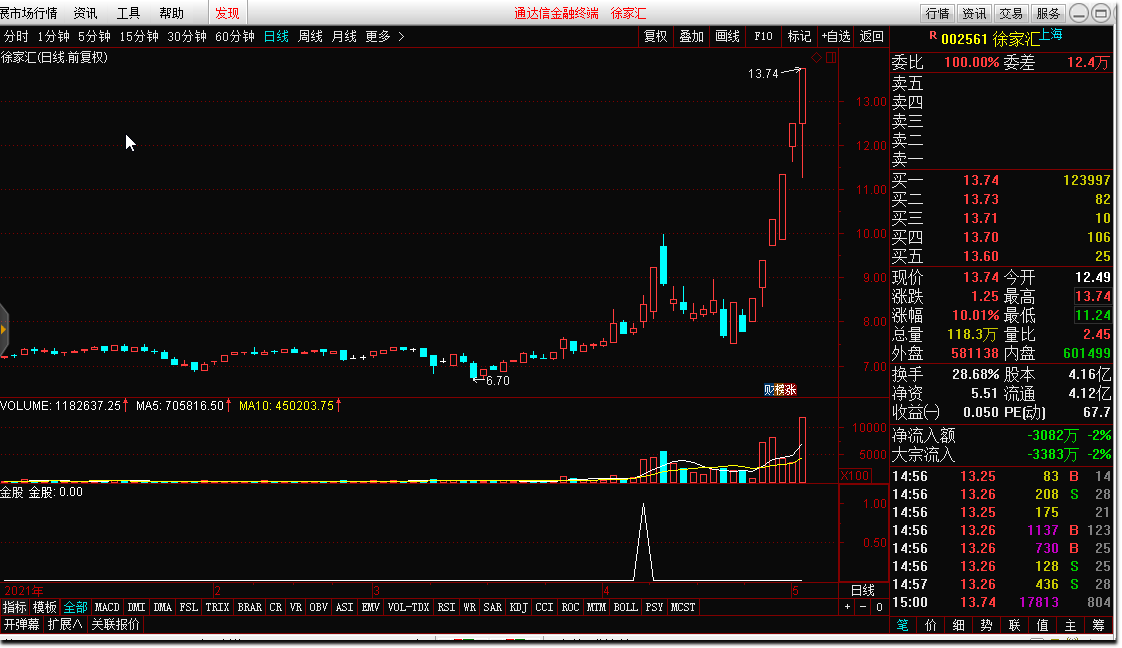Click the X100 volume scale label

[x=855, y=476]
